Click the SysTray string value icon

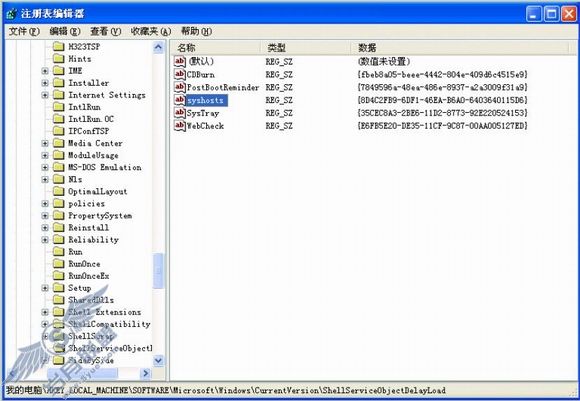pyautogui.click(x=180, y=112)
